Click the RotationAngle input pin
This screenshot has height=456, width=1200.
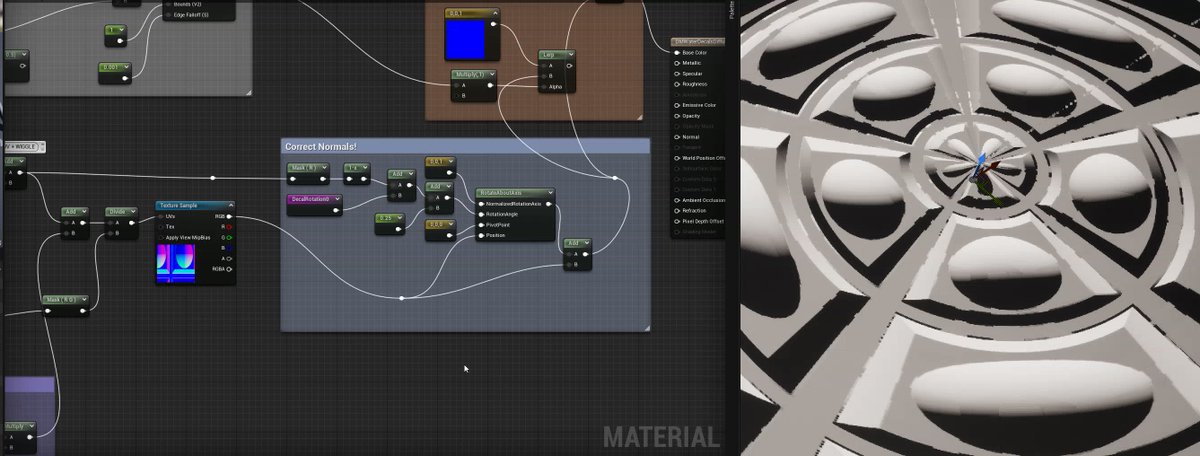(x=481, y=214)
